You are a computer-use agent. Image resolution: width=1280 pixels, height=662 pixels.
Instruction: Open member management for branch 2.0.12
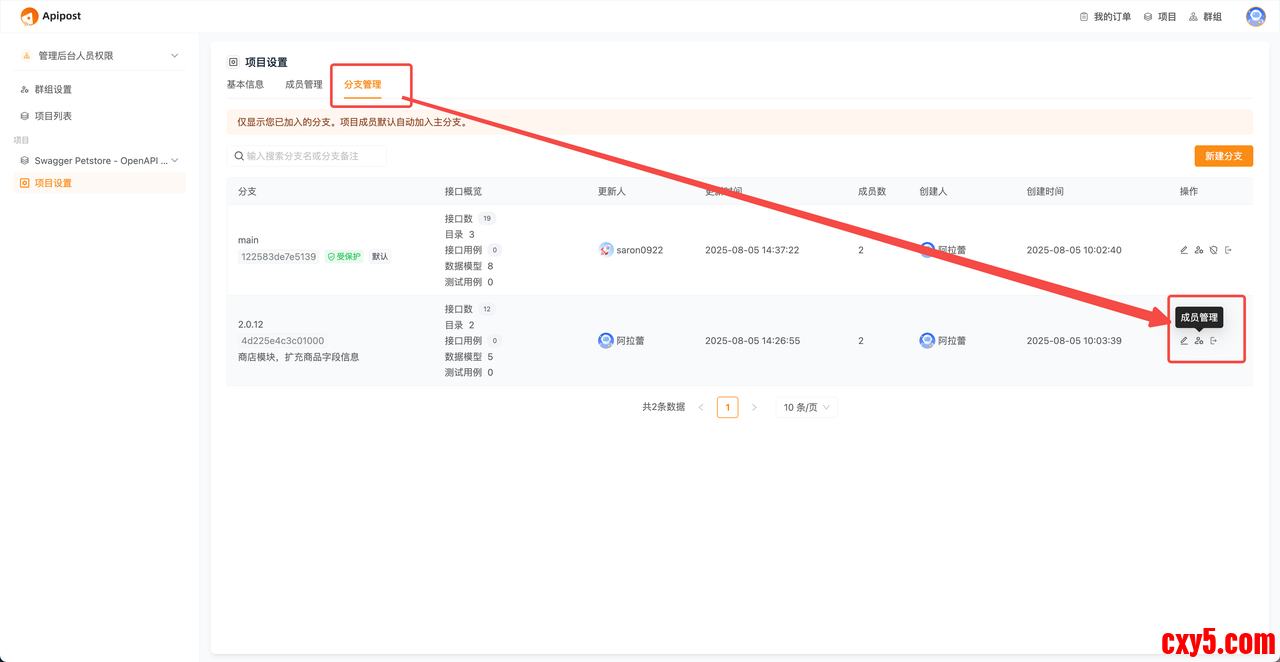click(x=1199, y=341)
